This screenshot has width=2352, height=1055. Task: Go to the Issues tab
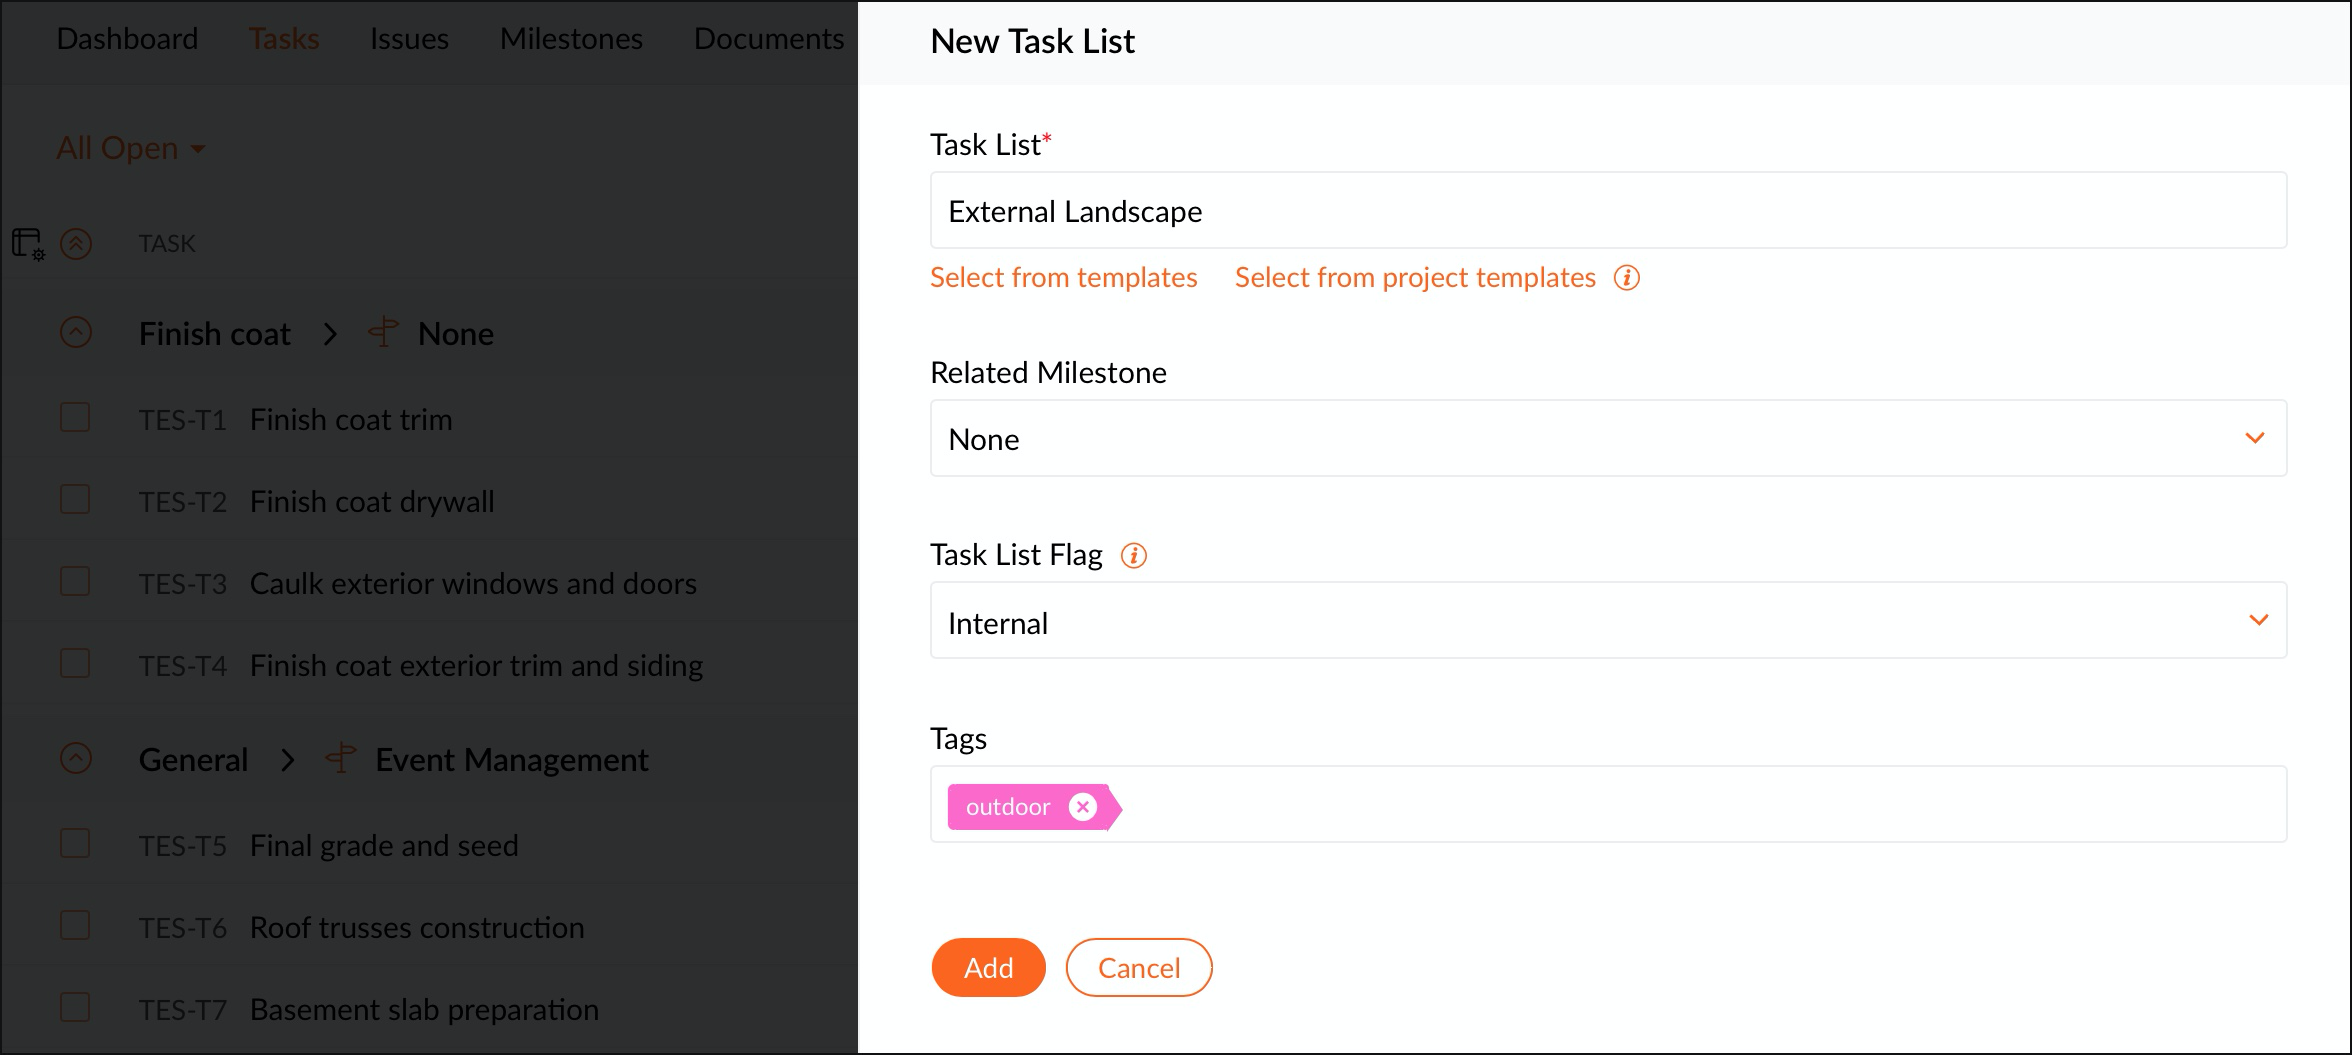(x=409, y=39)
